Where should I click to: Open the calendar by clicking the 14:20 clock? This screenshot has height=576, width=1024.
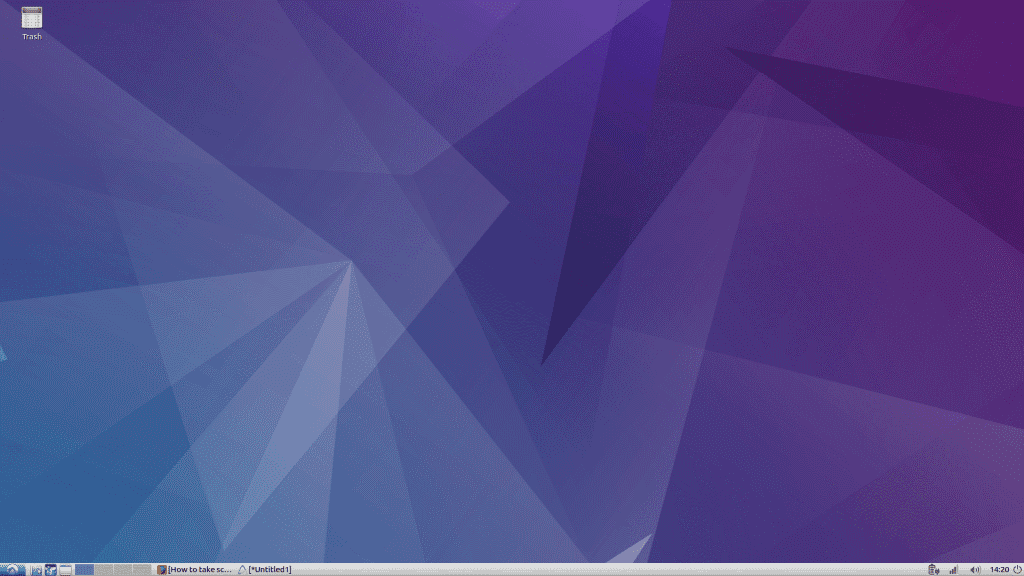click(x=1000, y=570)
